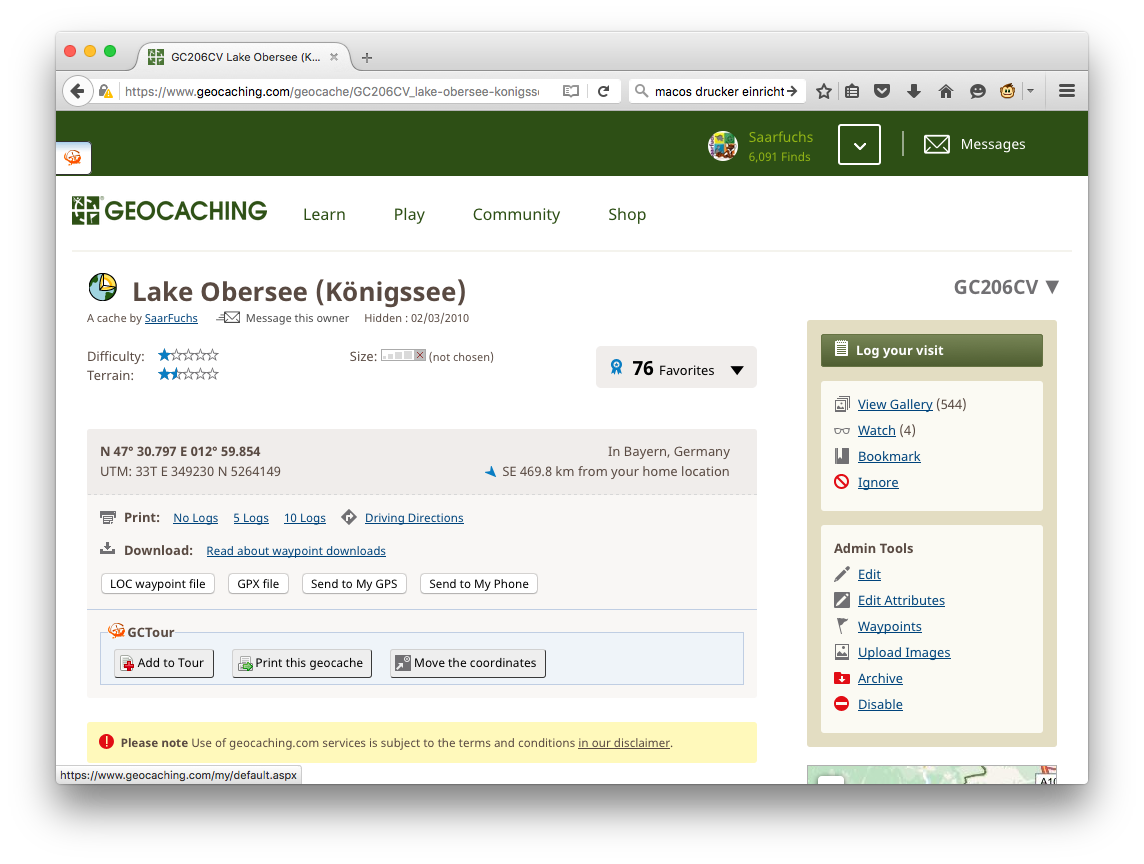The width and height of the screenshot is (1144, 864).
Task: Click the Archive link
Action: pyautogui.click(x=880, y=679)
